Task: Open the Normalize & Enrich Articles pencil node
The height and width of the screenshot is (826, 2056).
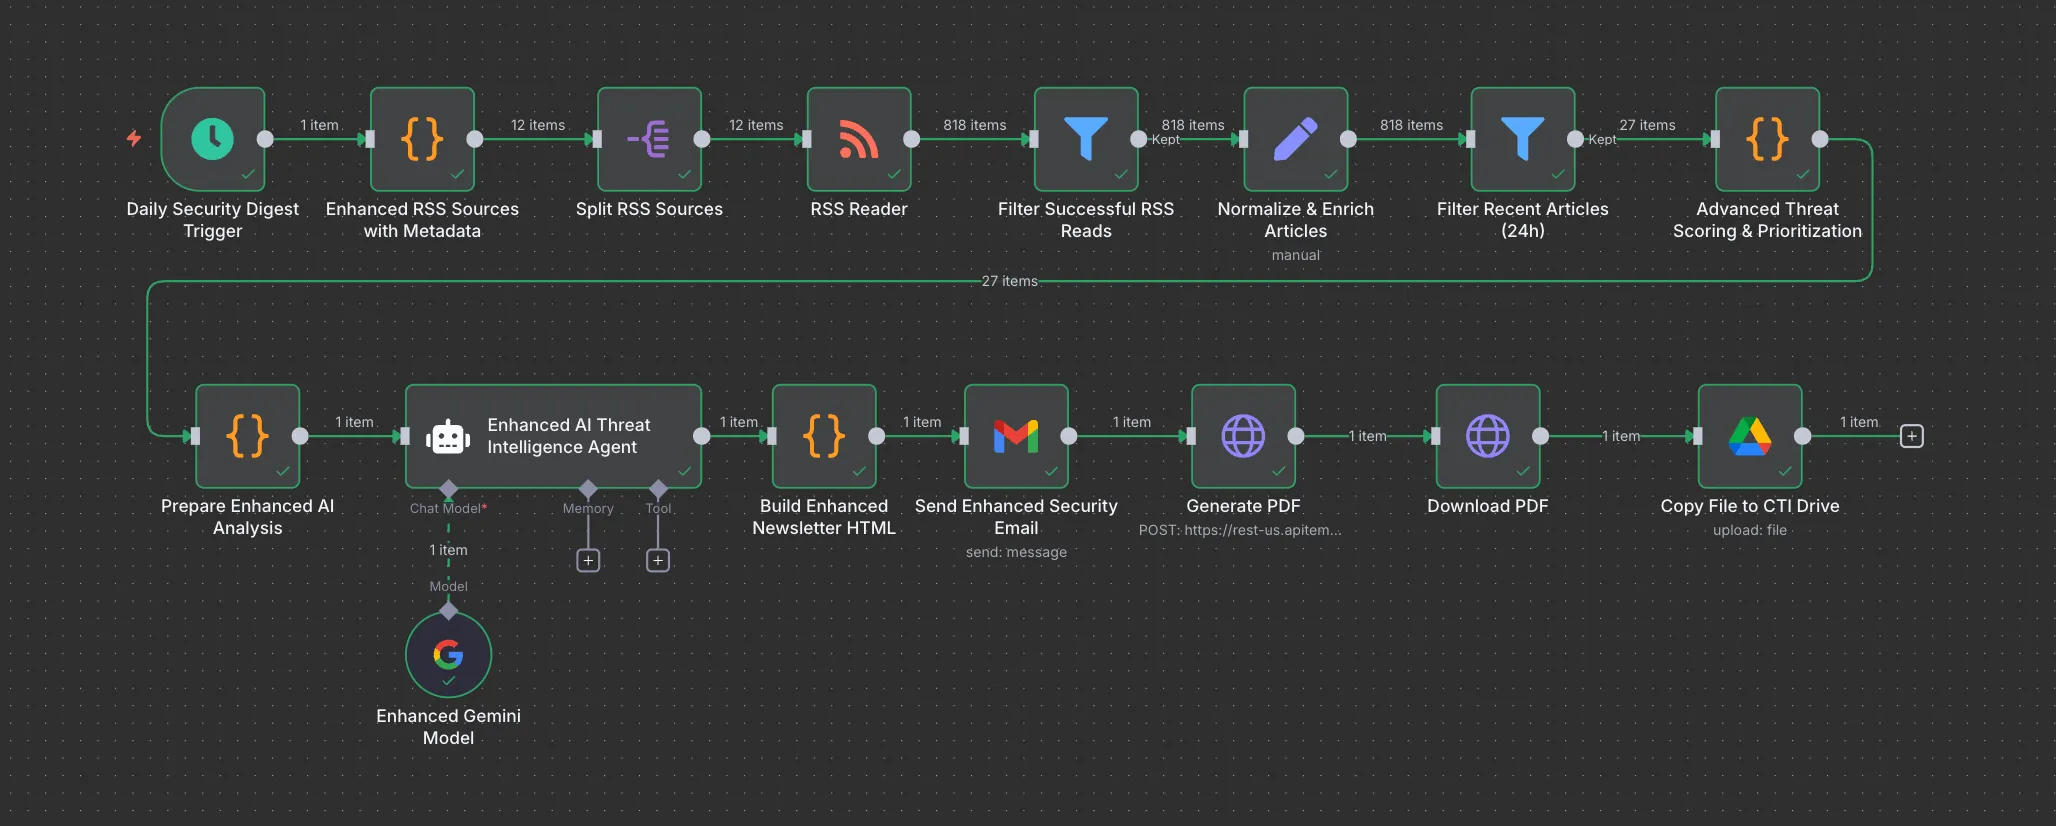Action: [1296, 139]
